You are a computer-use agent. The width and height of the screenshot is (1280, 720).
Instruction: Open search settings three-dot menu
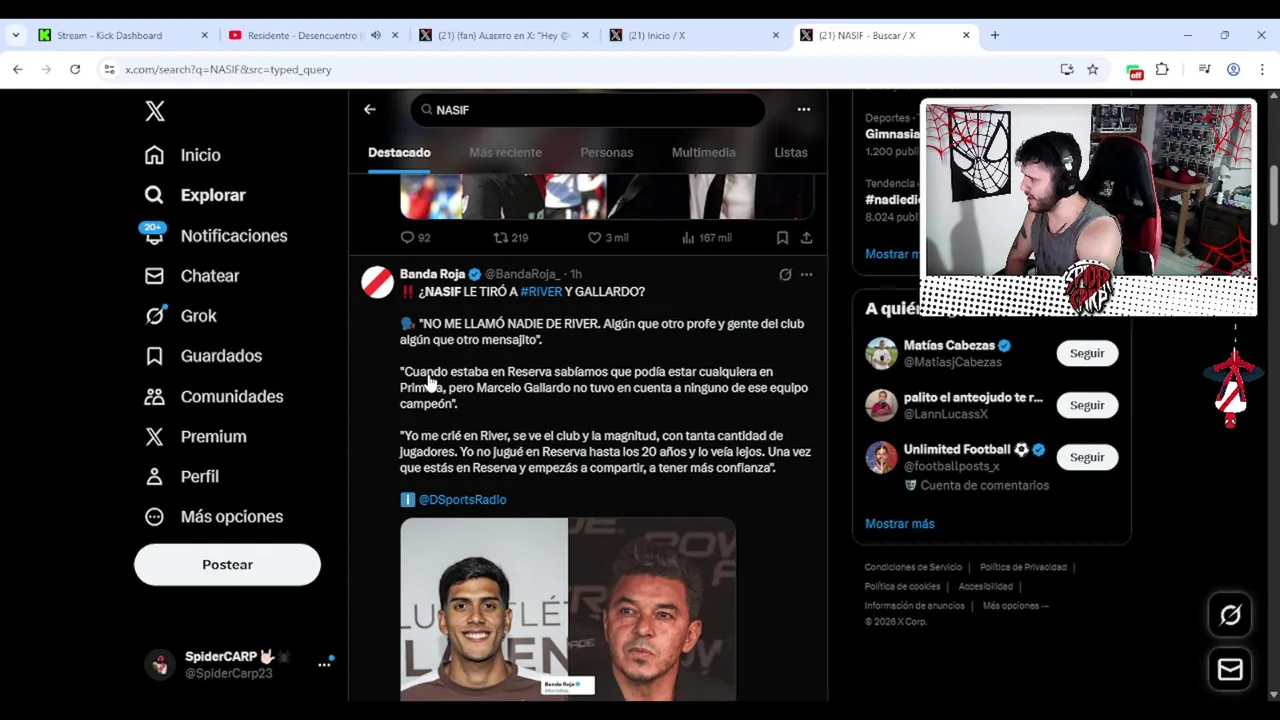803,110
